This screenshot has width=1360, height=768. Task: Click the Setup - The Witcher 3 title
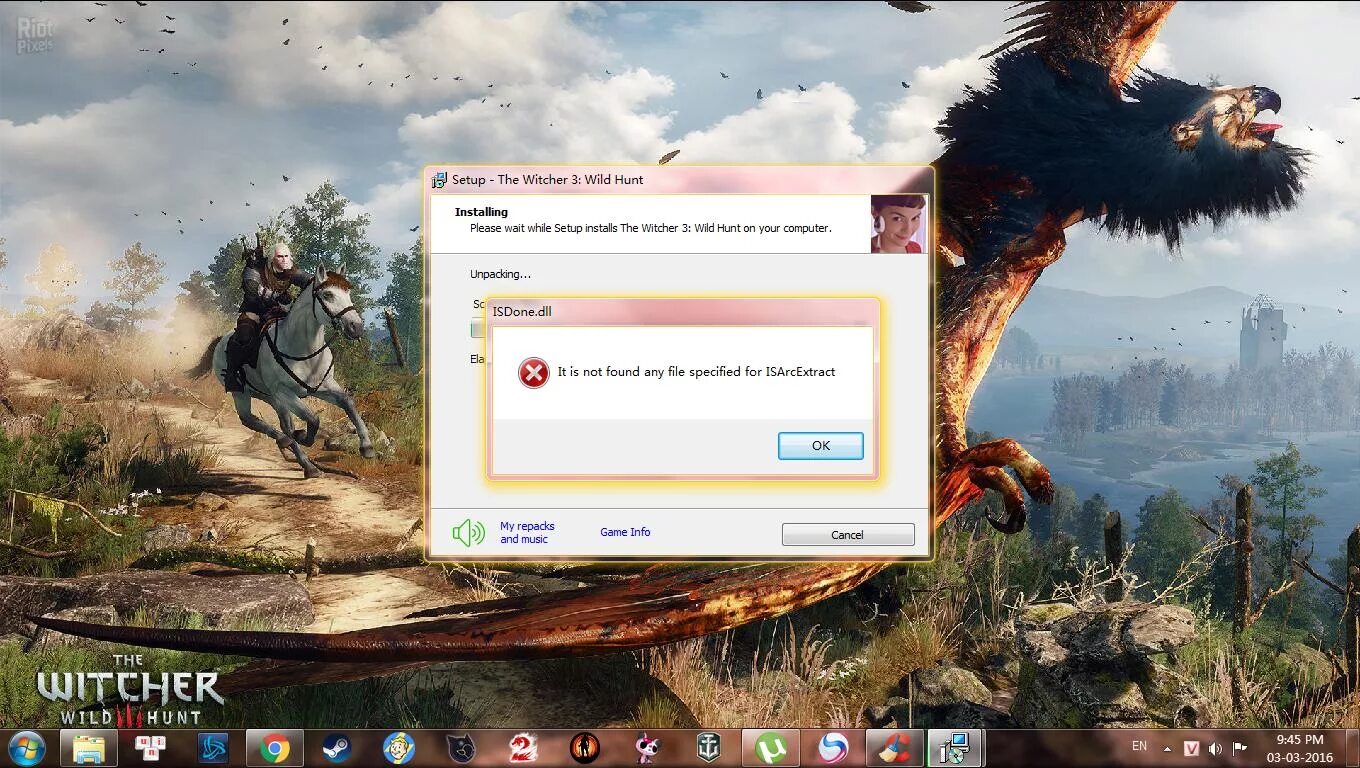point(548,180)
